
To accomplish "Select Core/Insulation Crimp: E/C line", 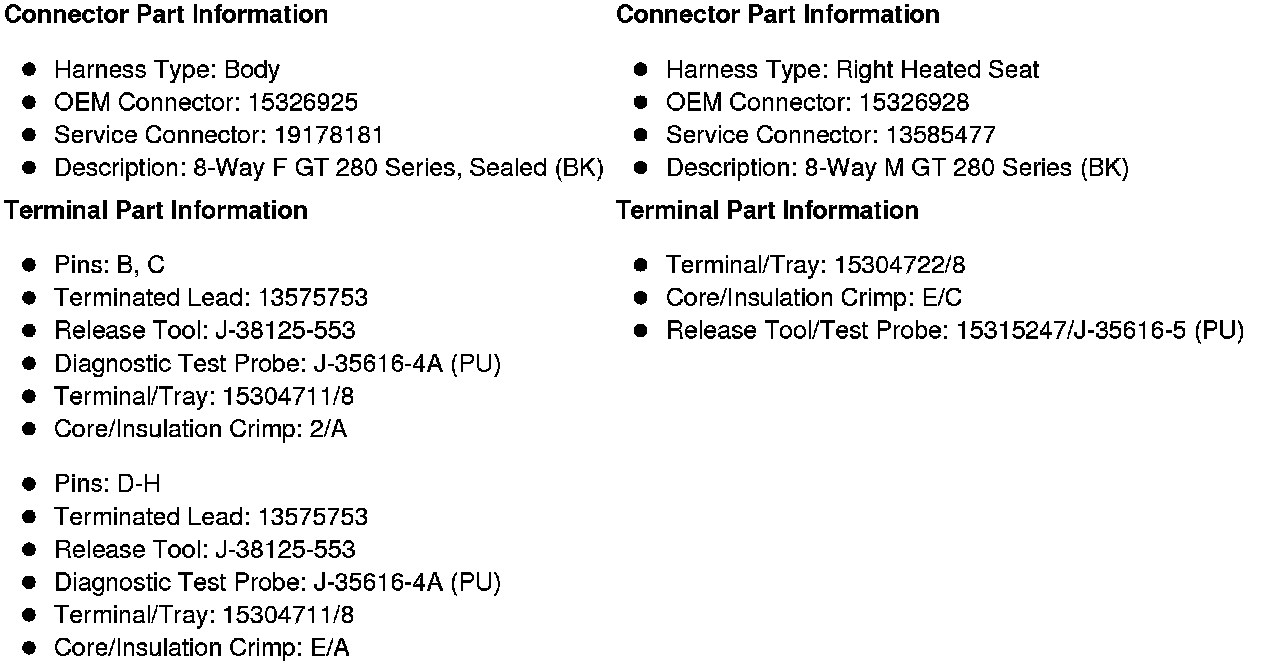I will point(814,298).
